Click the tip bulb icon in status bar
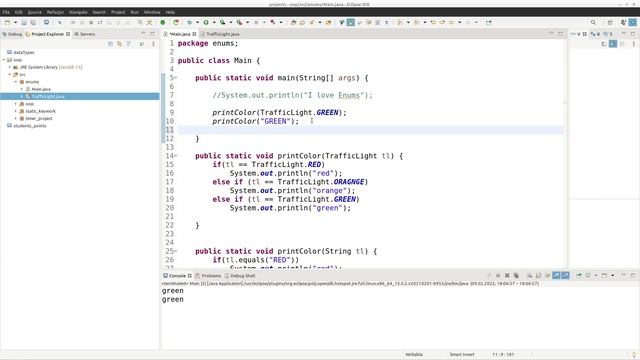640x360 pixels. click(634, 355)
